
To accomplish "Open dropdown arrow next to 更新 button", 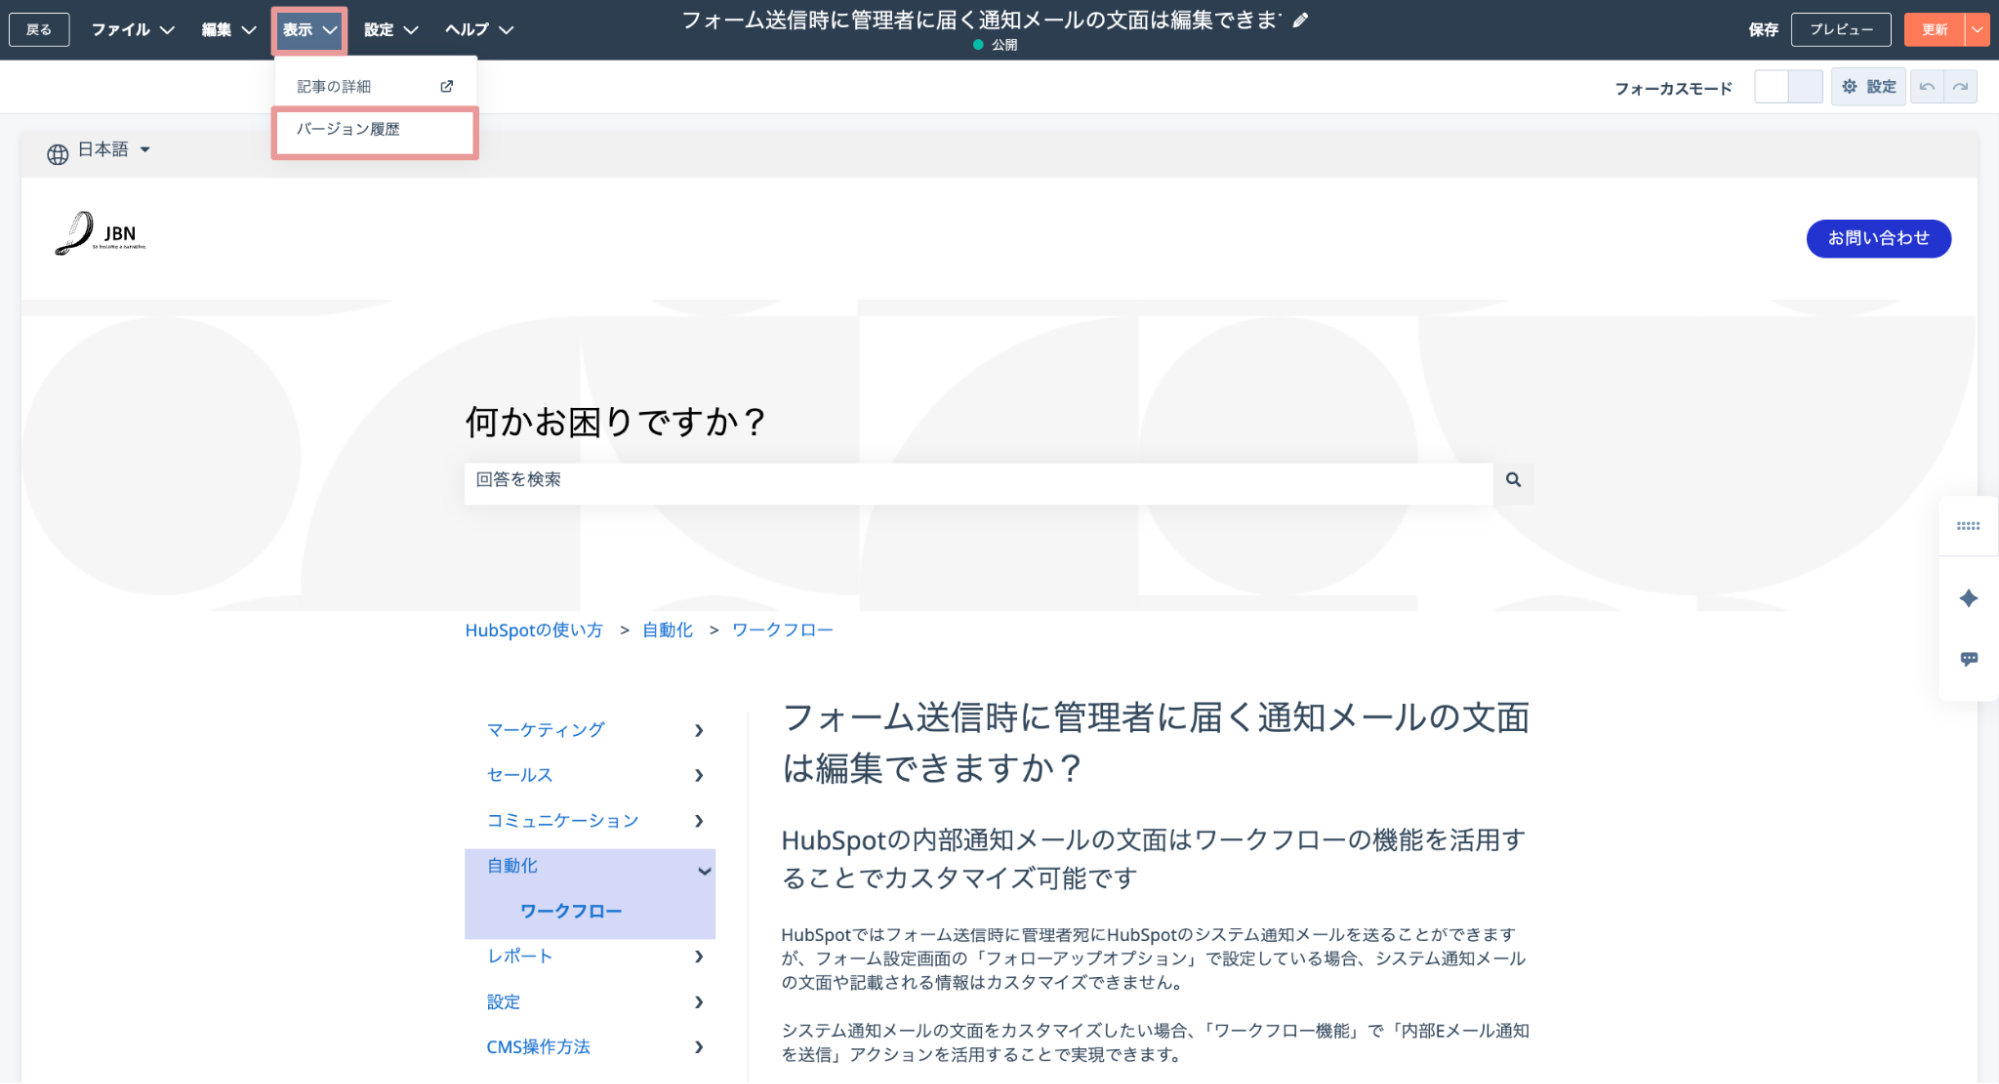I will (x=1976, y=30).
